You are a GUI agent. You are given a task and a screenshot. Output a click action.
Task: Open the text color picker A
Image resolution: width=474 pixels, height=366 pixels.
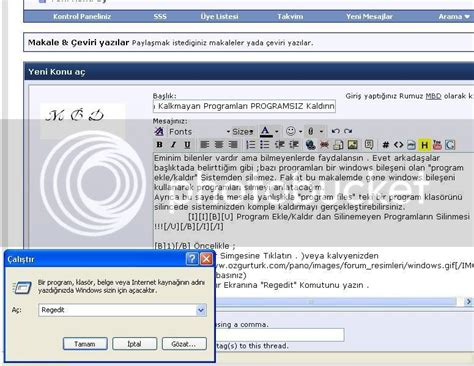[265, 131]
